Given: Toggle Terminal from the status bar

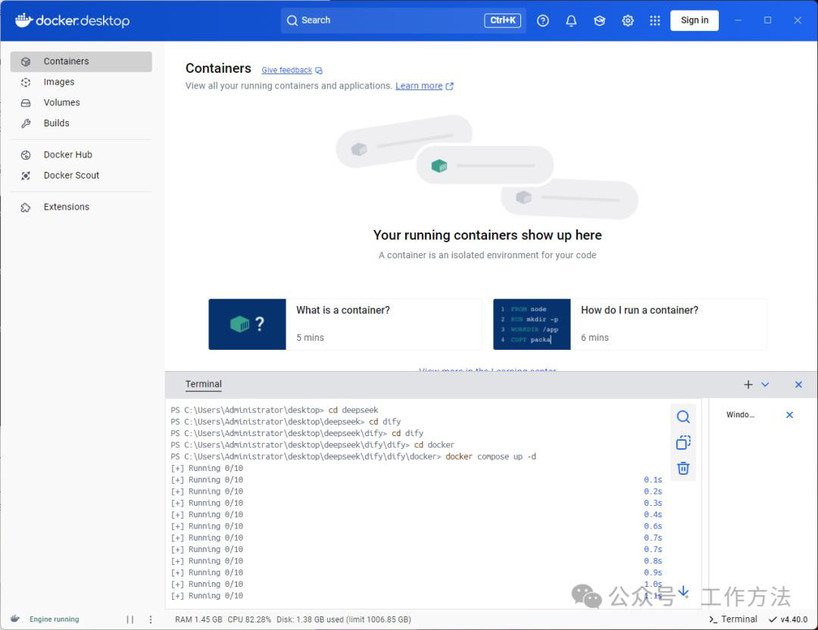Looking at the screenshot, I should coord(733,619).
